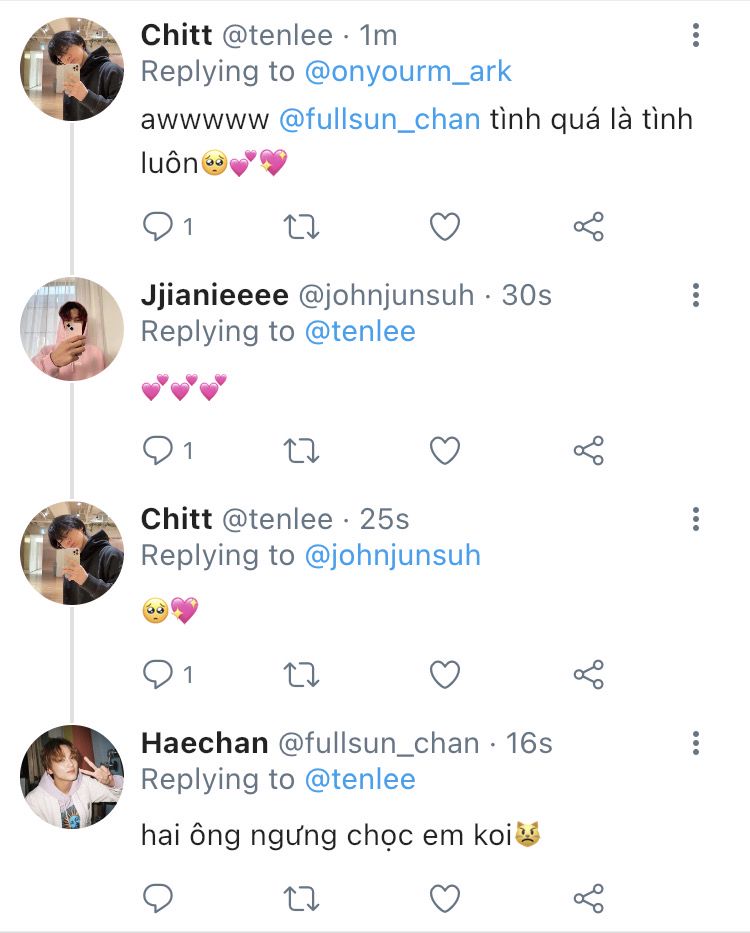Retweet Haechan's tweet
The height and width of the screenshot is (933, 750).
301,899
